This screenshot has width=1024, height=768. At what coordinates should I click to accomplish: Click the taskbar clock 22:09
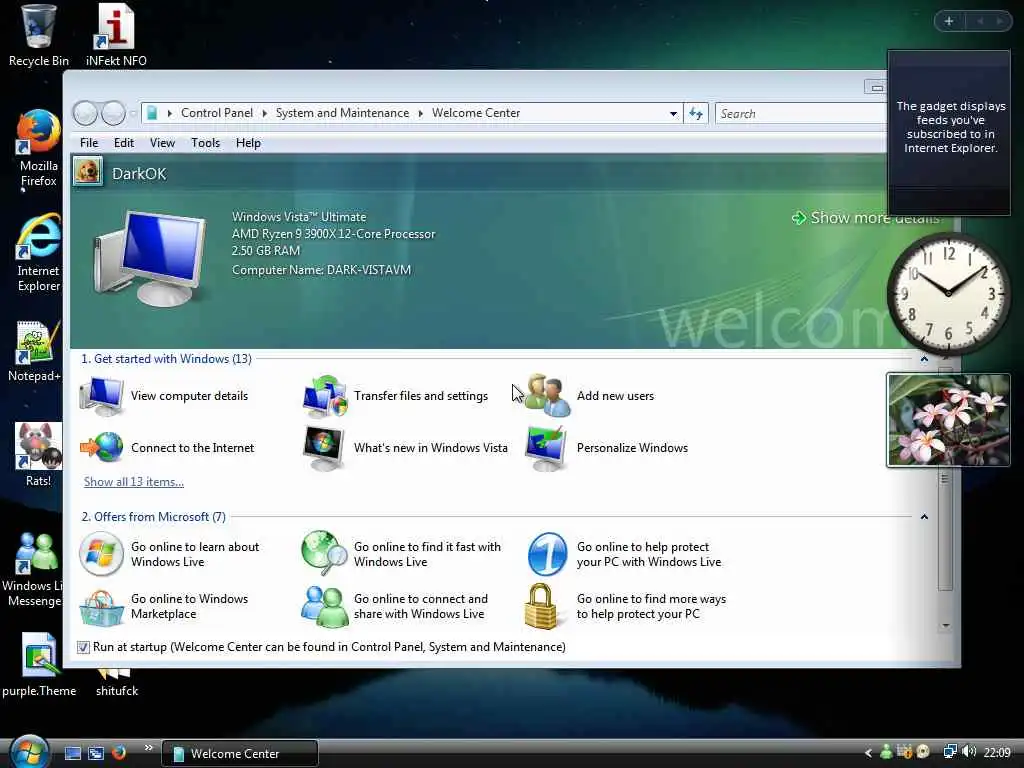point(997,753)
